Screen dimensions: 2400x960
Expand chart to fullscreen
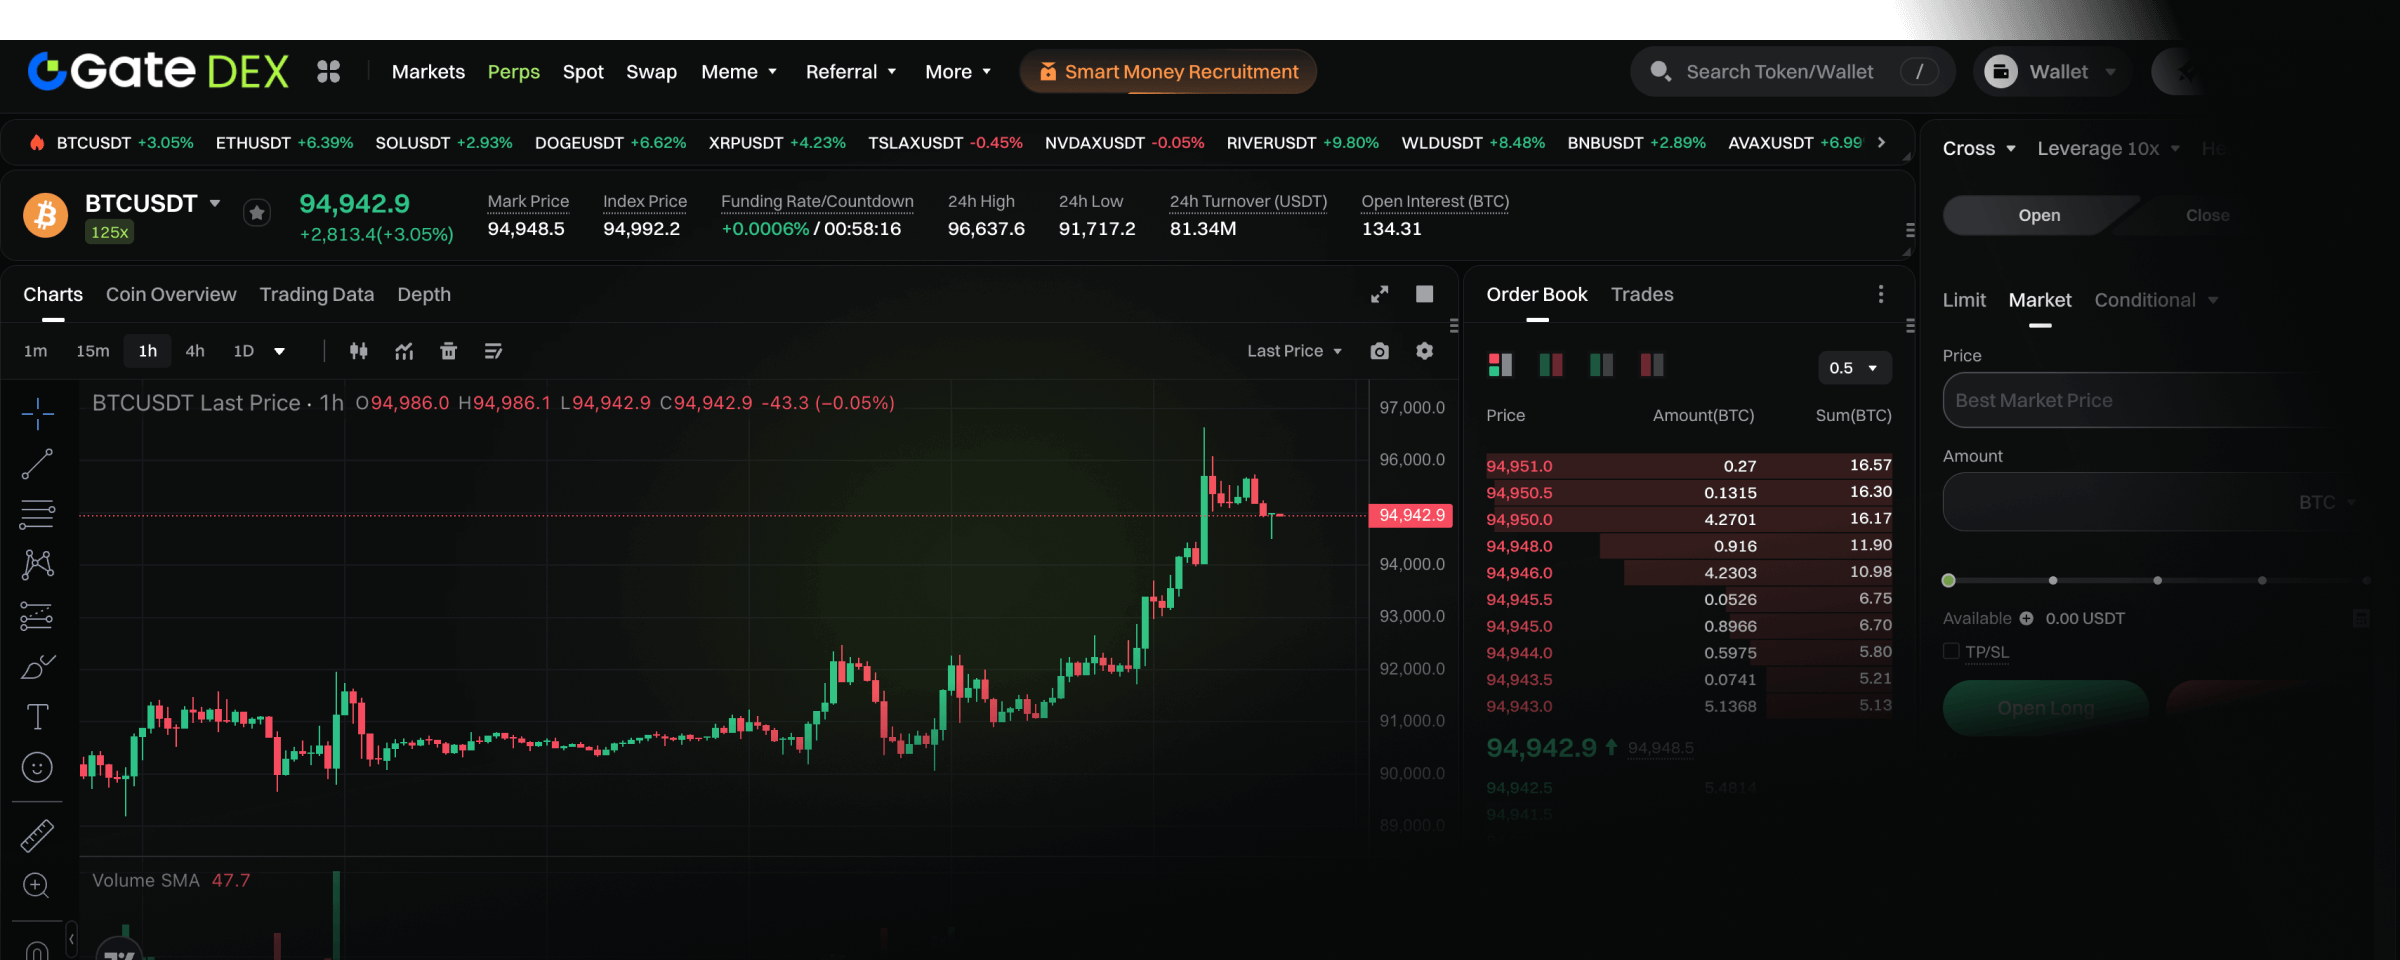coord(1379,294)
